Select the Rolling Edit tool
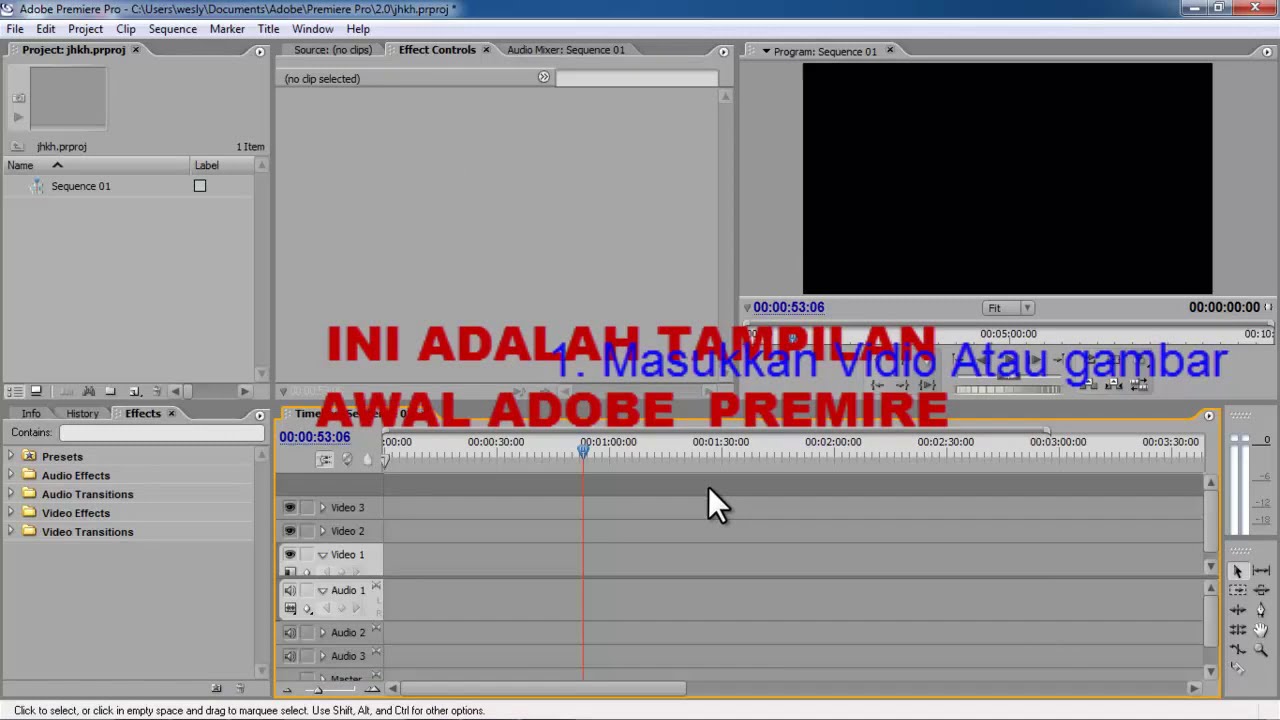Screen dimensions: 1280x720 coord(1238,629)
